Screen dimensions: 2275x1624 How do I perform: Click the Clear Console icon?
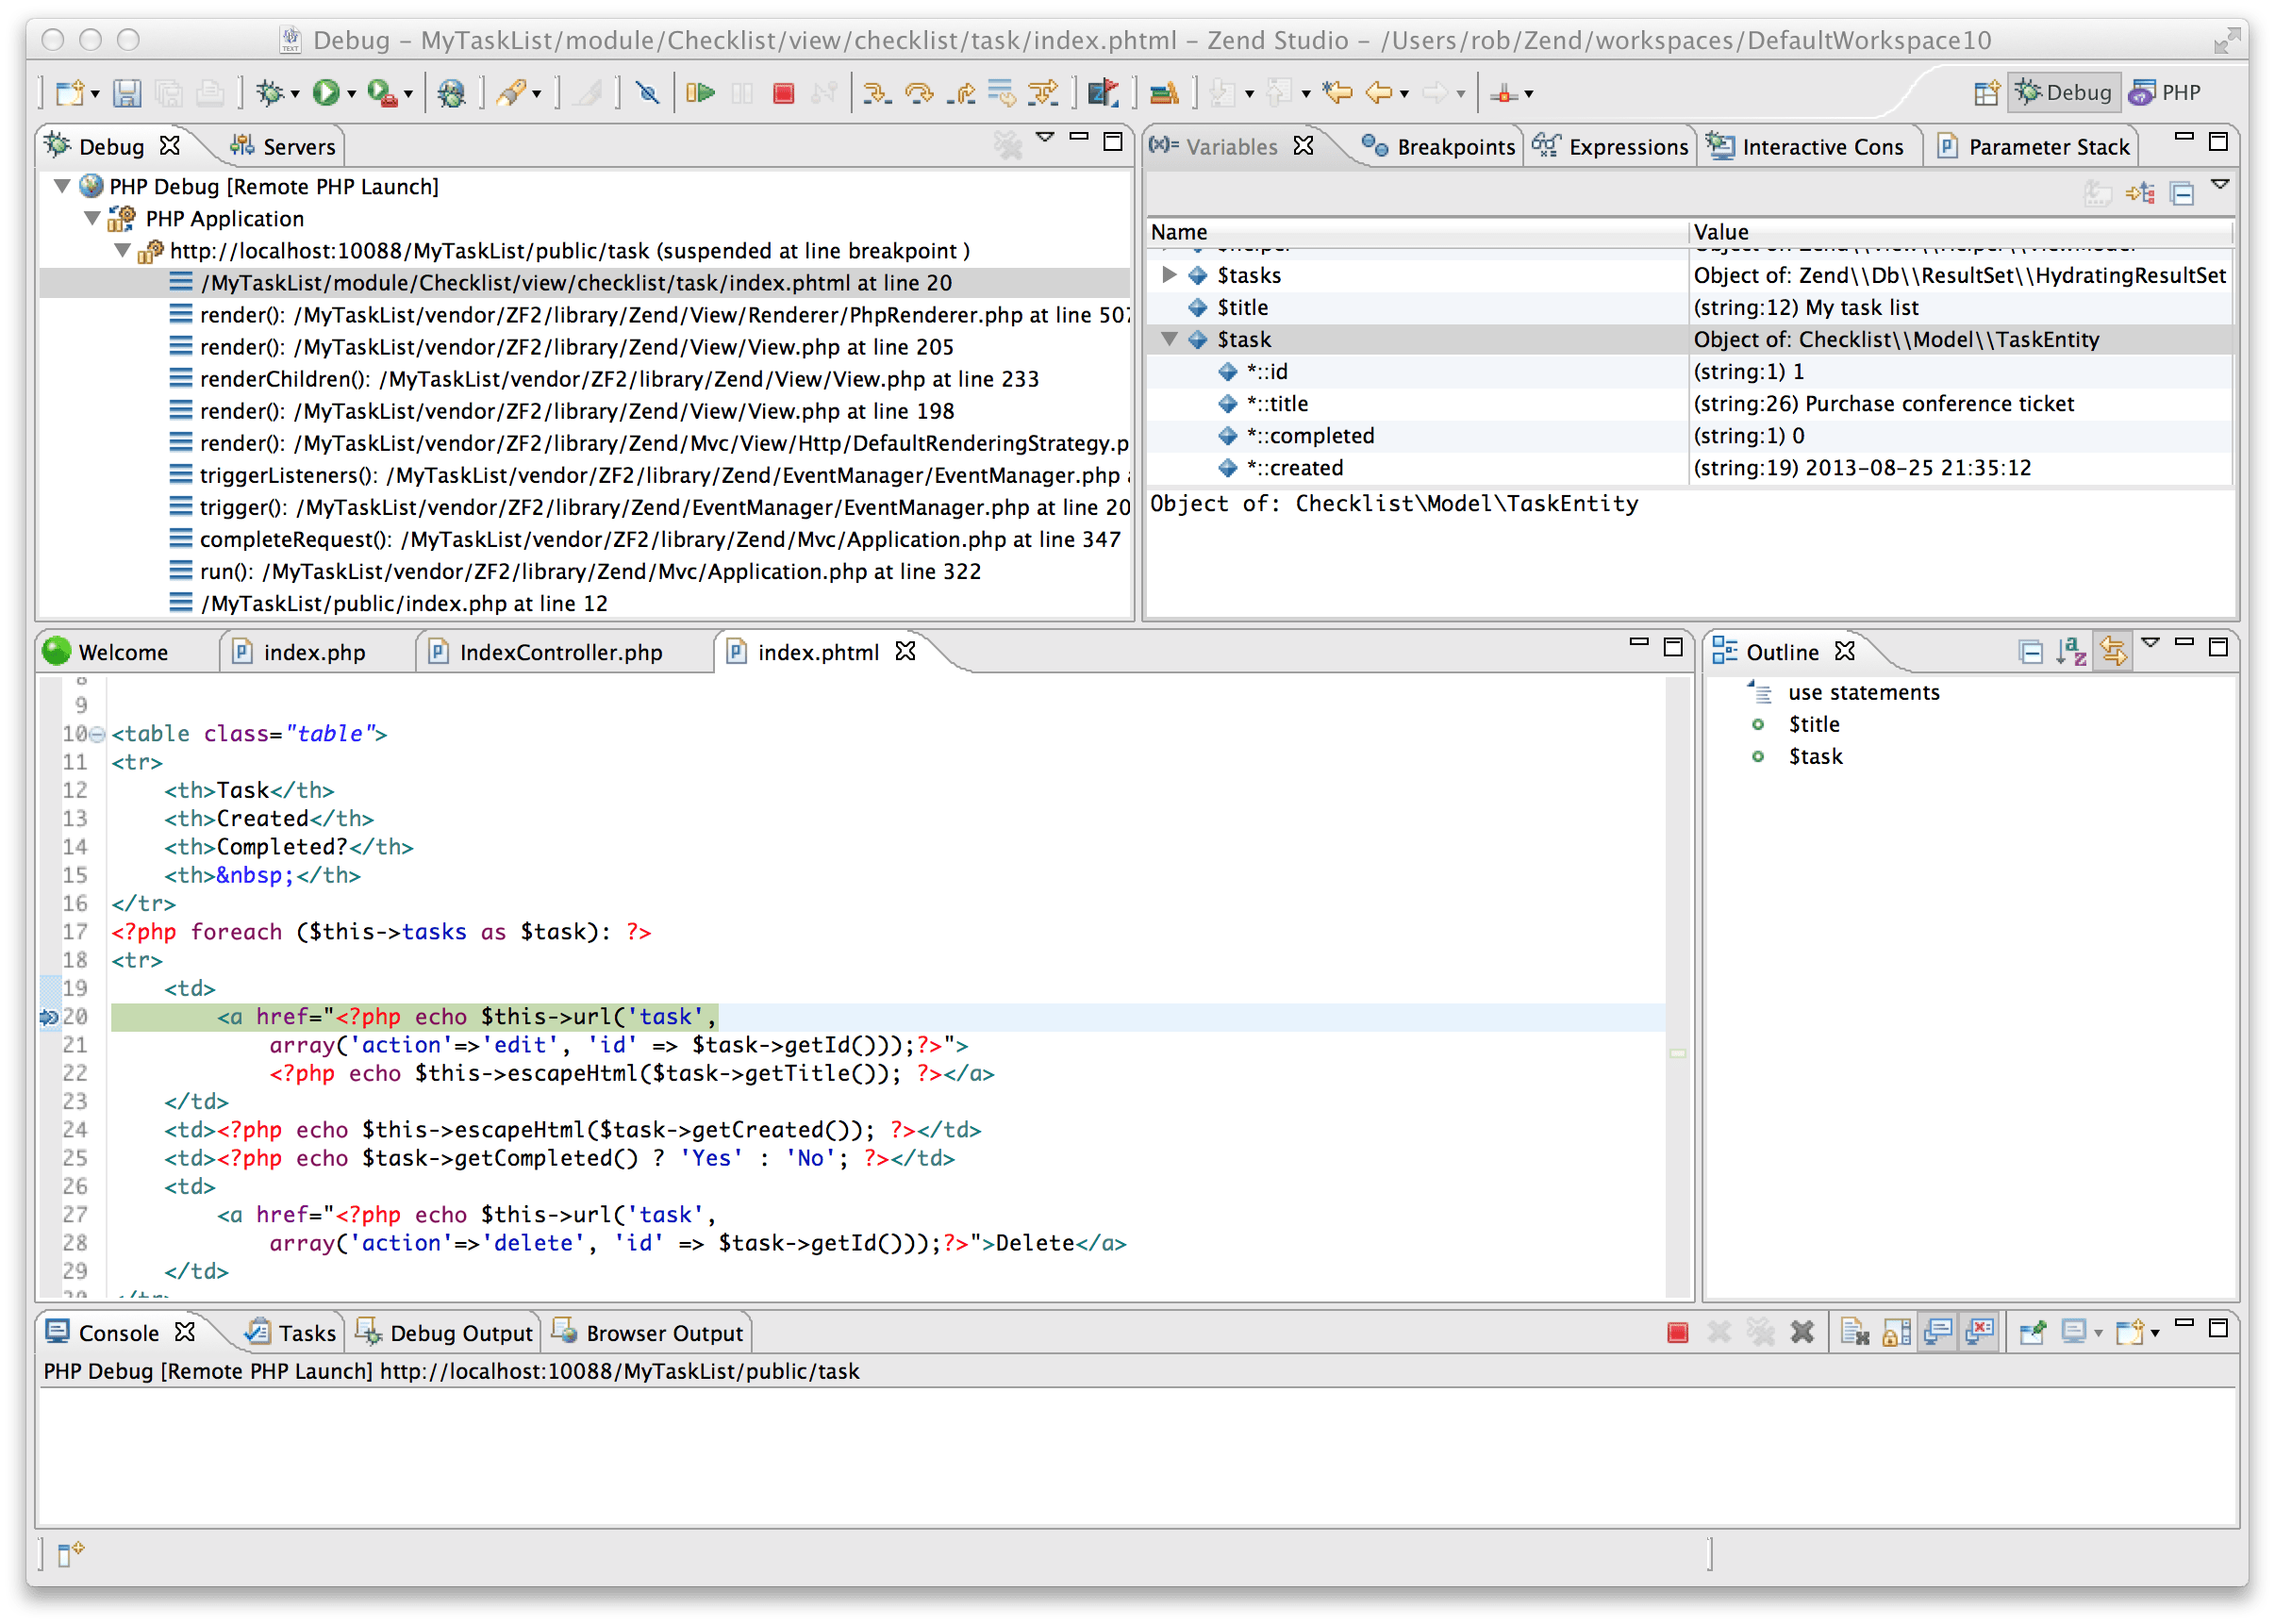pyautogui.click(x=1855, y=1332)
